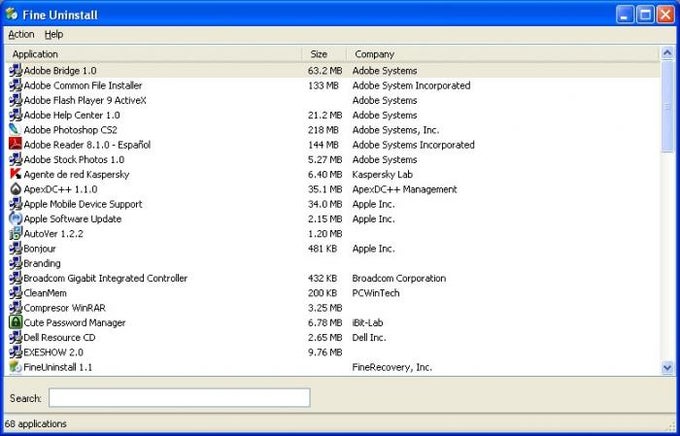680x436 pixels.
Task: Click the Fine Uninstall title bar icon
Action: click(11, 14)
